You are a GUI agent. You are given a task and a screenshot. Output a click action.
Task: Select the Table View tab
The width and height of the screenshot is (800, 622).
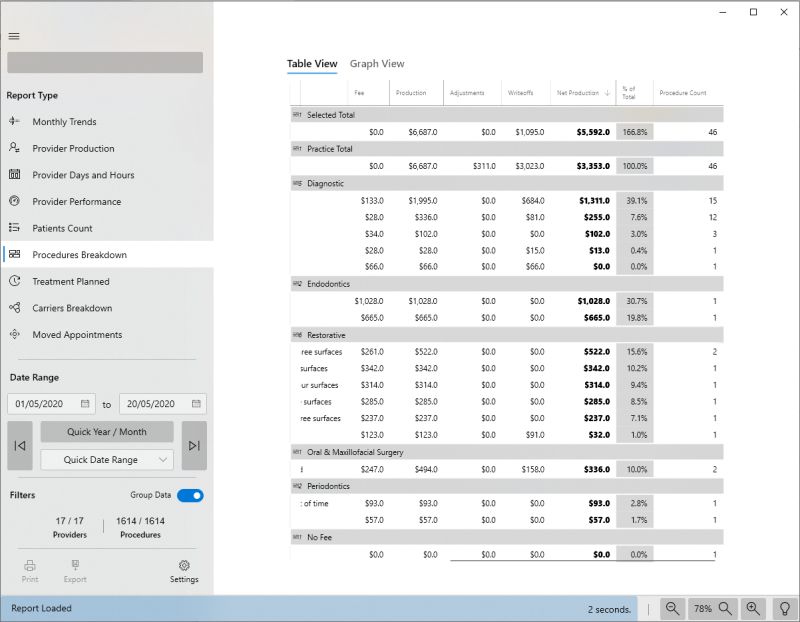pos(312,62)
